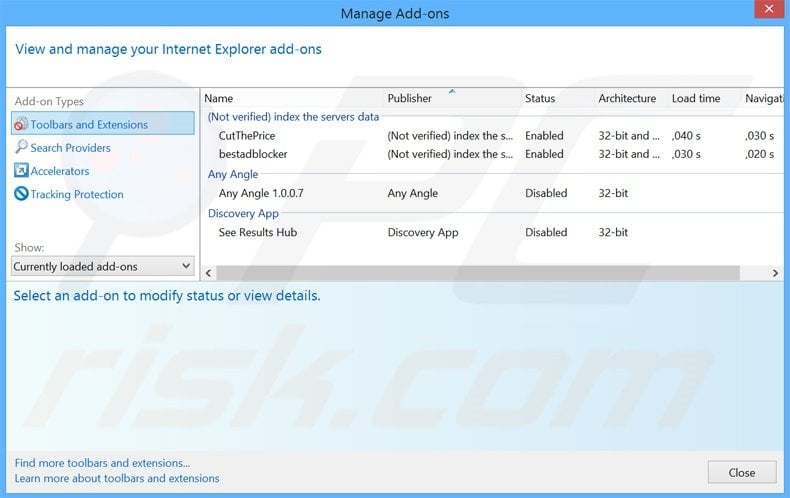Click the horizontal scrollbar thumb
Image resolution: width=790 pixels, height=498 pixels.
(x=478, y=273)
